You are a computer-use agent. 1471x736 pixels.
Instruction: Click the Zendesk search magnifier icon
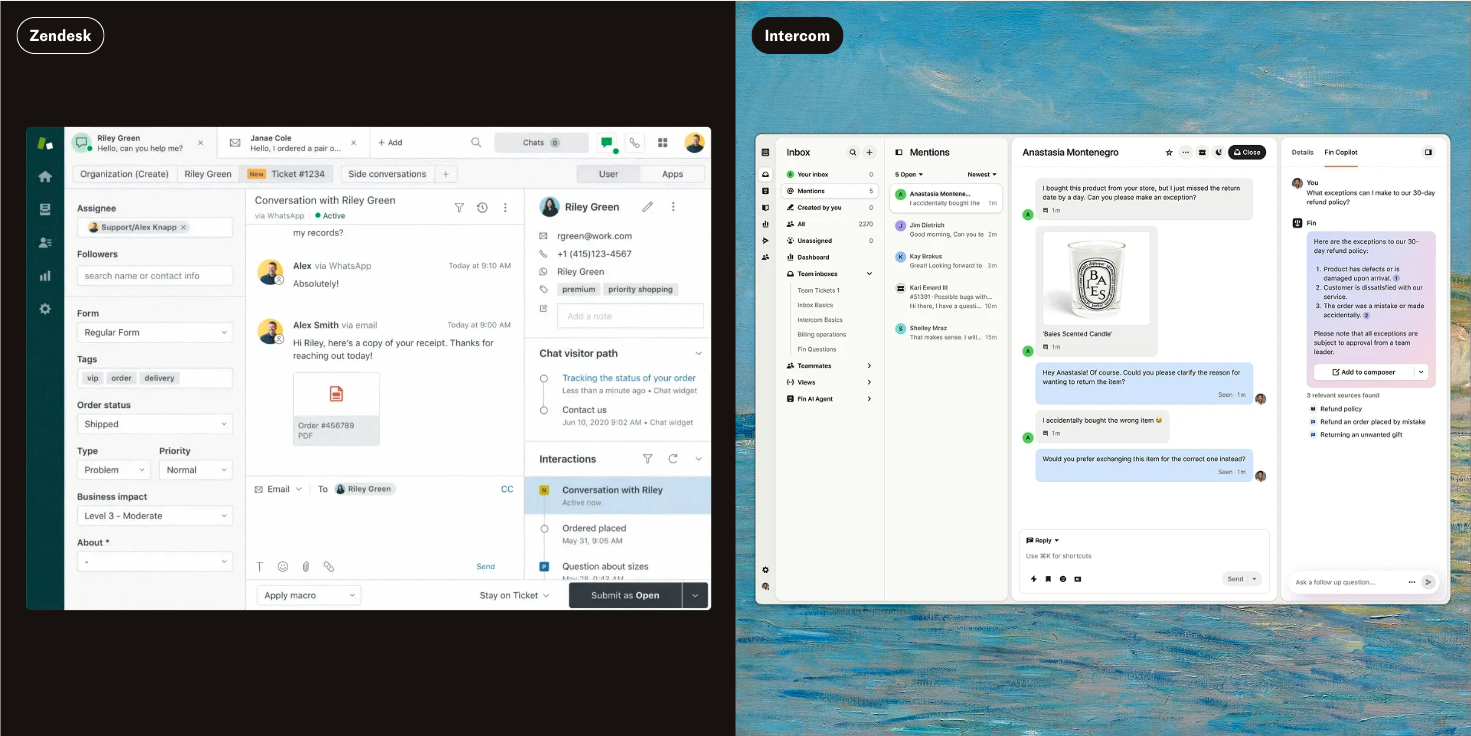(x=476, y=143)
